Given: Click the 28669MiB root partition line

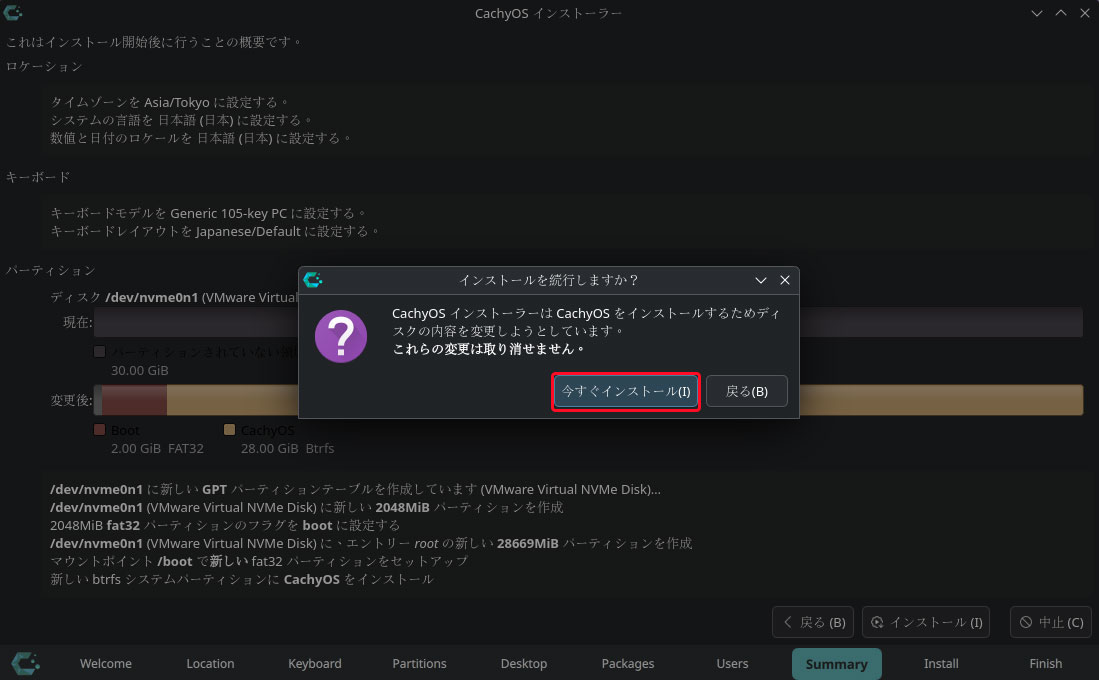Looking at the screenshot, I should click(x=371, y=543).
